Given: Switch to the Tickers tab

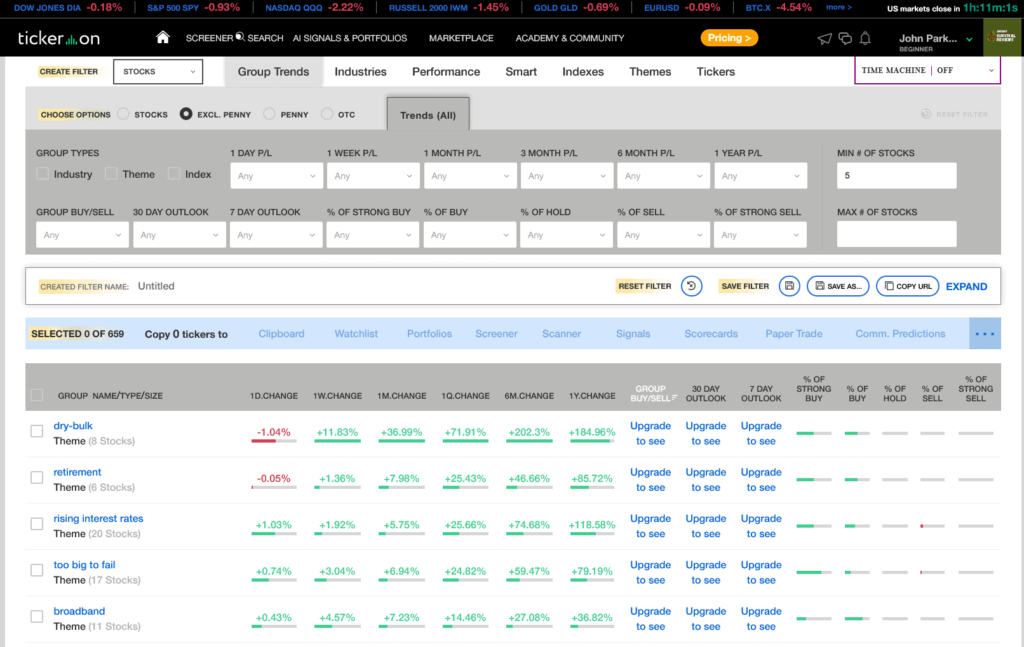Looking at the screenshot, I should coord(716,72).
